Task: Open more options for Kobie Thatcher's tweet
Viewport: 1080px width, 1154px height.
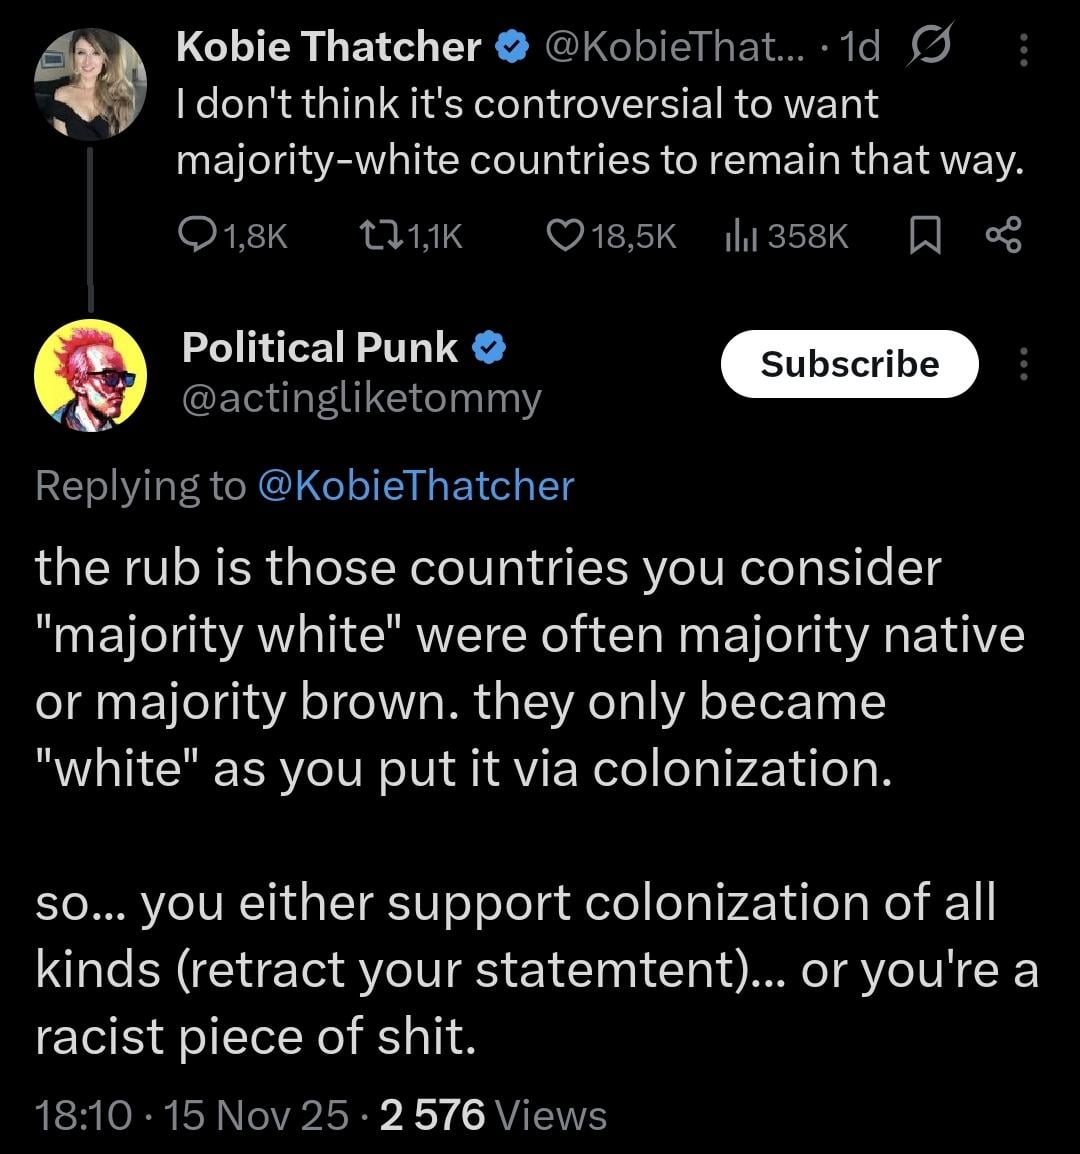Action: click(1022, 48)
